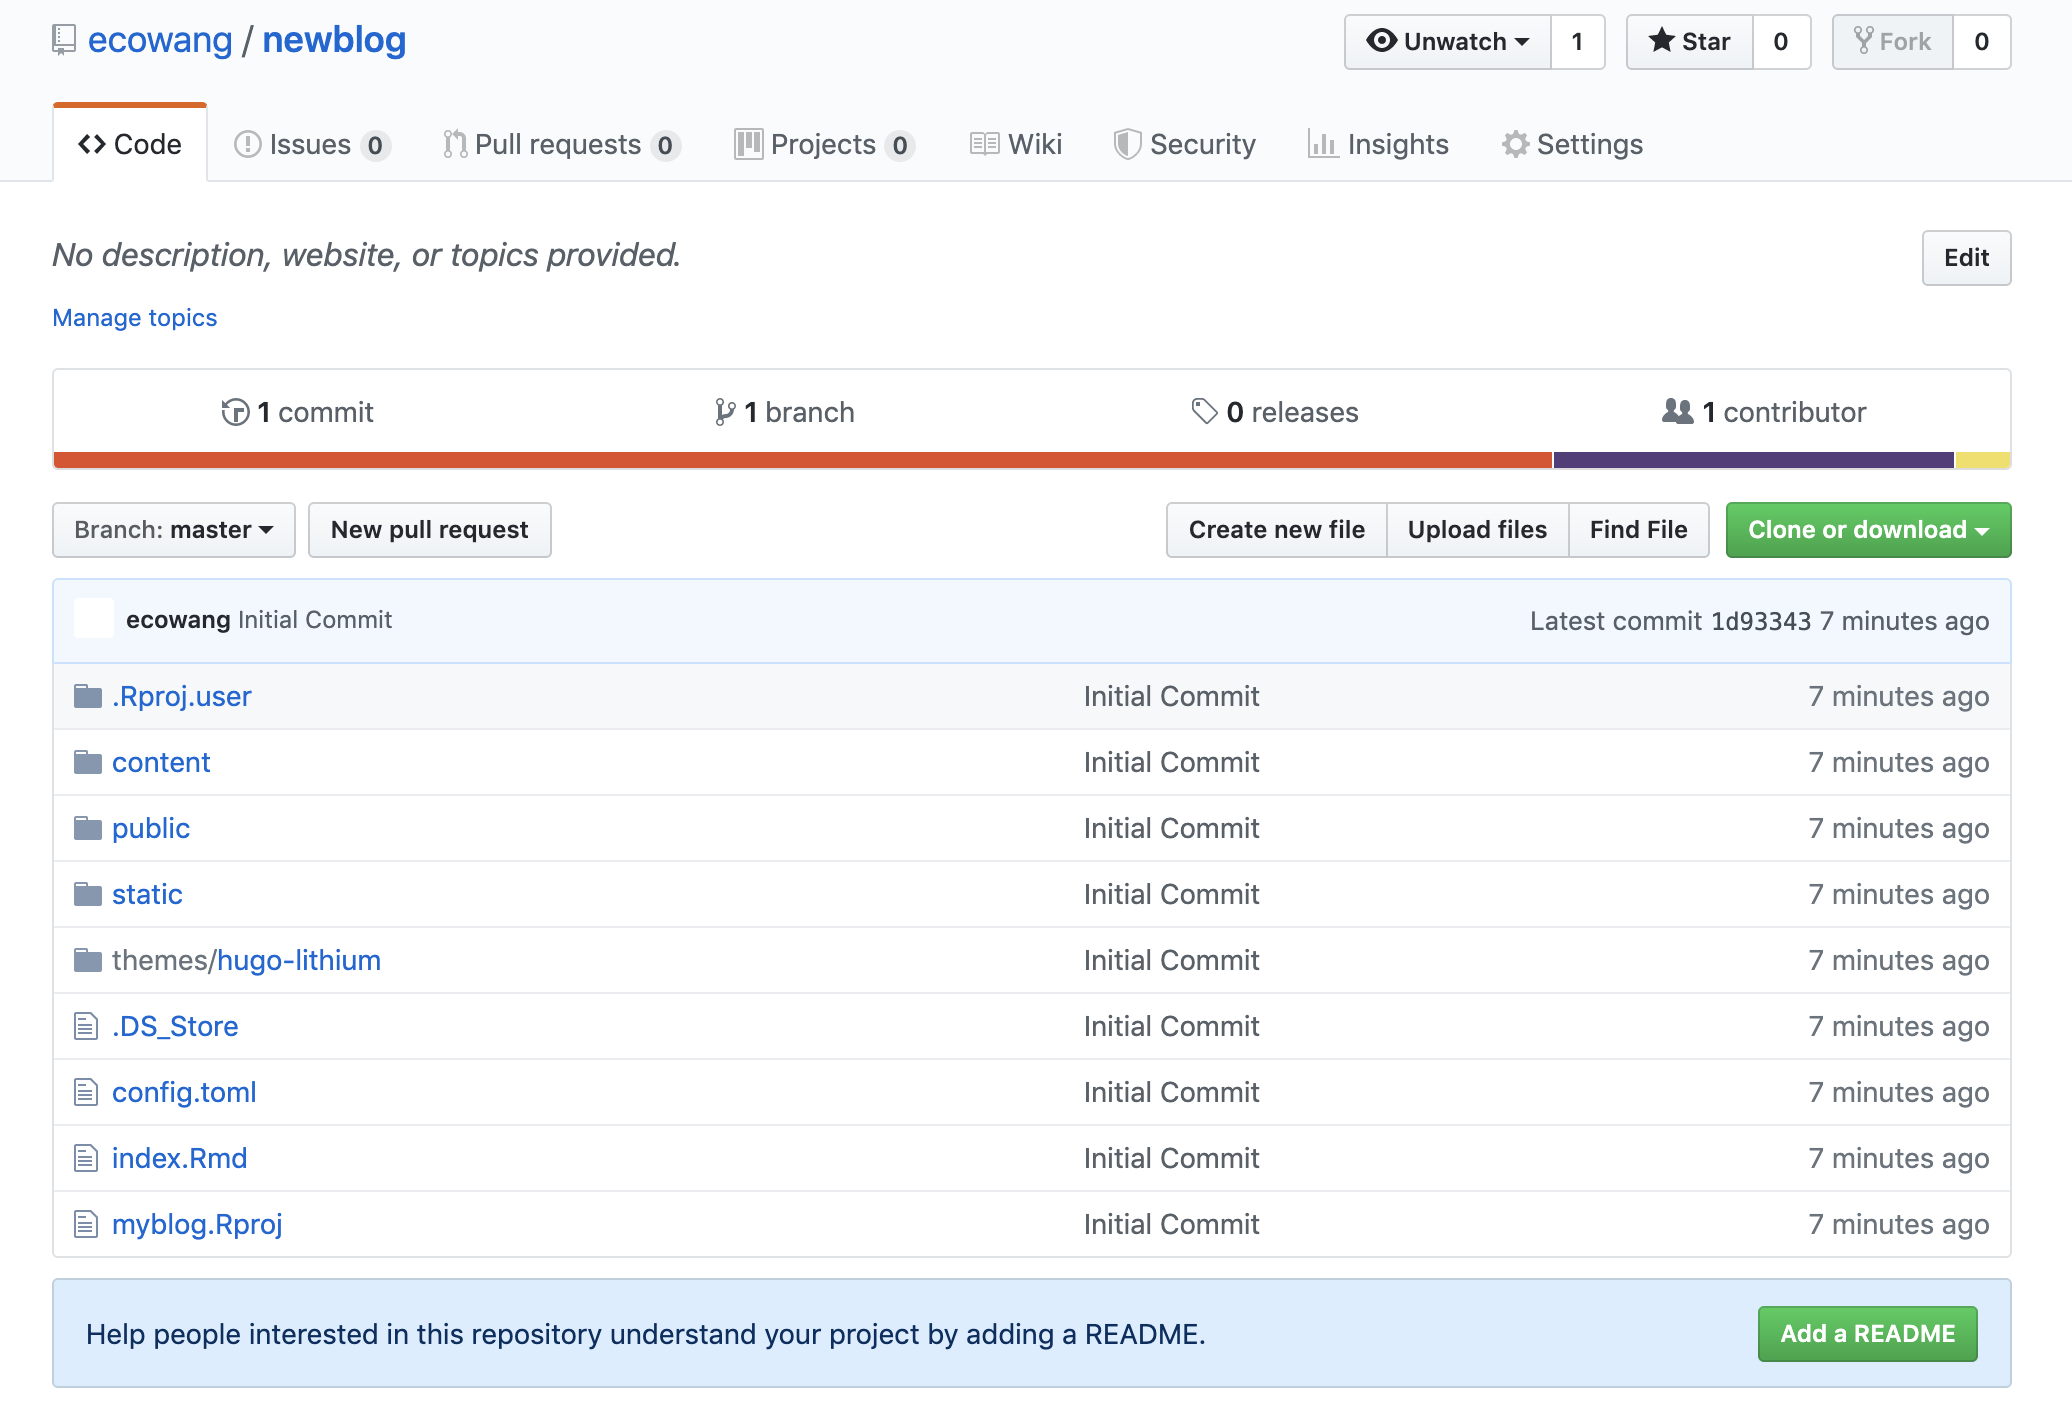Open latest commit hash 1d93343
This screenshot has width=2072, height=1408.
(x=1761, y=621)
